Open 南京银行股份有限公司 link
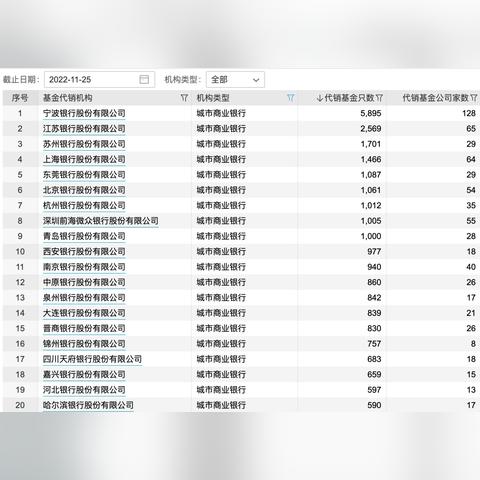The height and width of the screenshot is (480, 480). coord(84,267)
